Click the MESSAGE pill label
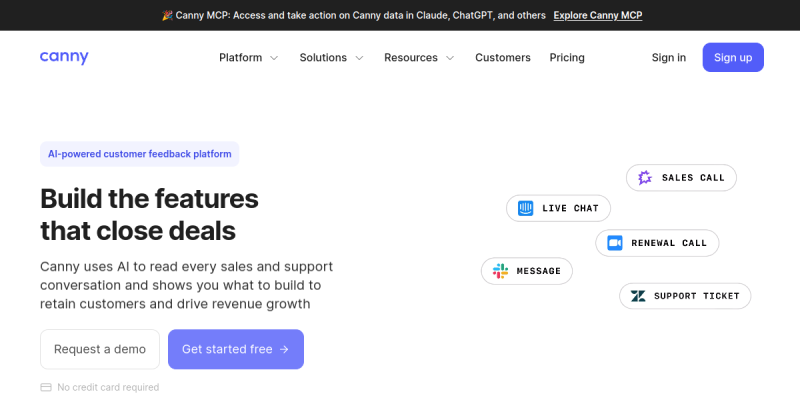 (538, 271)
